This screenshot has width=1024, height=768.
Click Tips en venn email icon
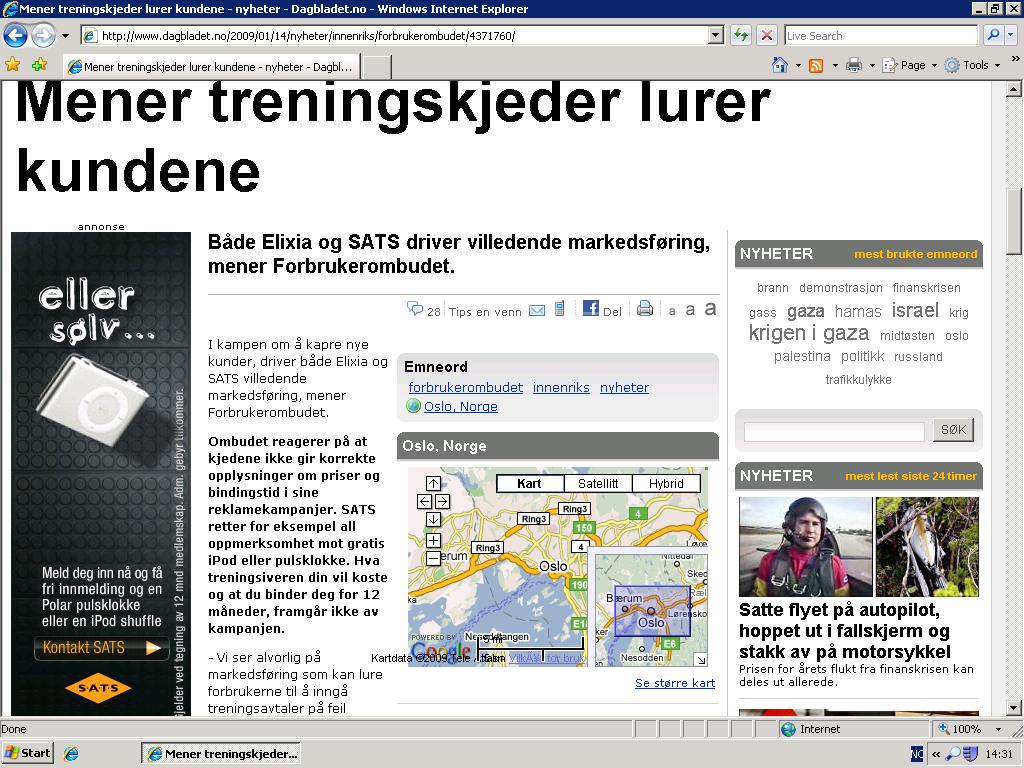tap(537, 310)
